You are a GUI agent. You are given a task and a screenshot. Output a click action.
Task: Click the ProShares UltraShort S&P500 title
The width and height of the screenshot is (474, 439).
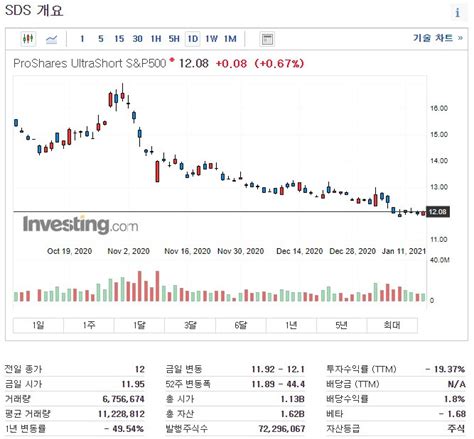pyautogui.click(x=90, y=63)
